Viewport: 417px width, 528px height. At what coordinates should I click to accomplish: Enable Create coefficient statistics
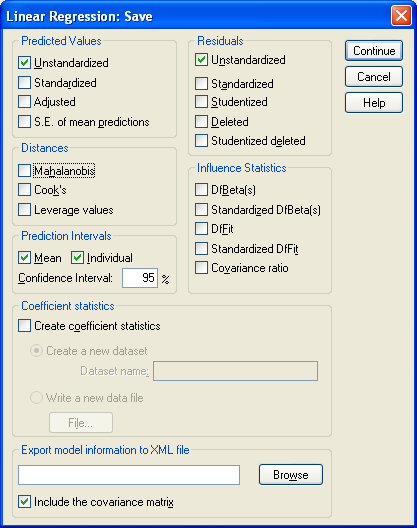[x=25, y=326]
